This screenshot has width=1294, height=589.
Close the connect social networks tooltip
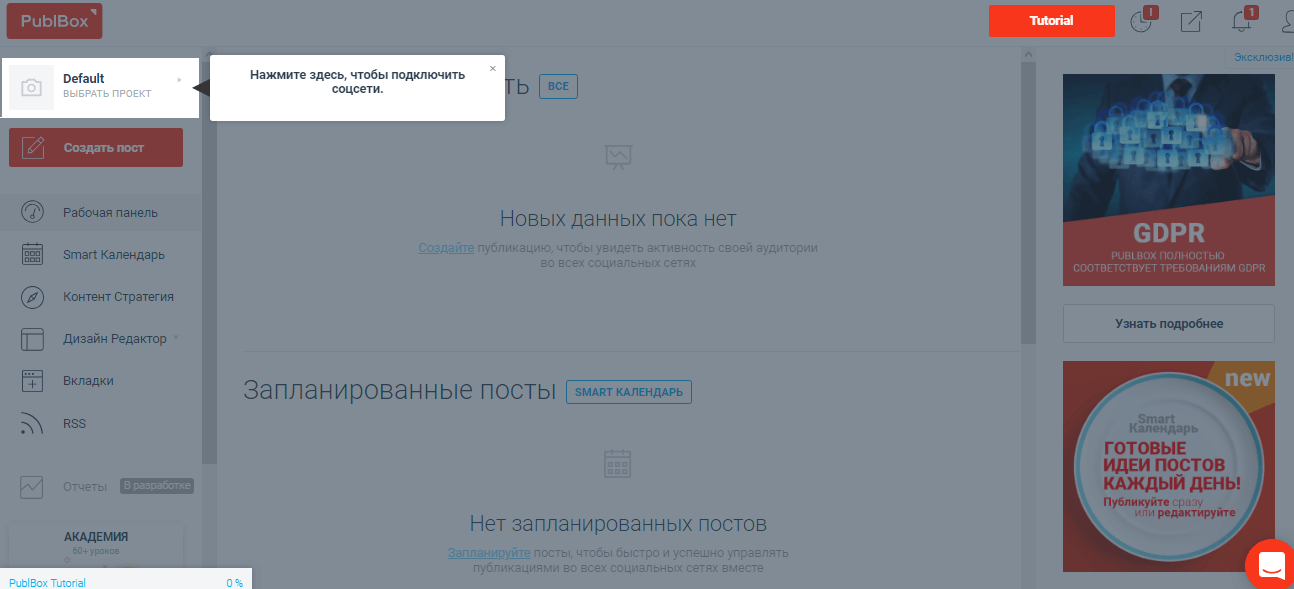pyautogui.click(x=492, y=69)
